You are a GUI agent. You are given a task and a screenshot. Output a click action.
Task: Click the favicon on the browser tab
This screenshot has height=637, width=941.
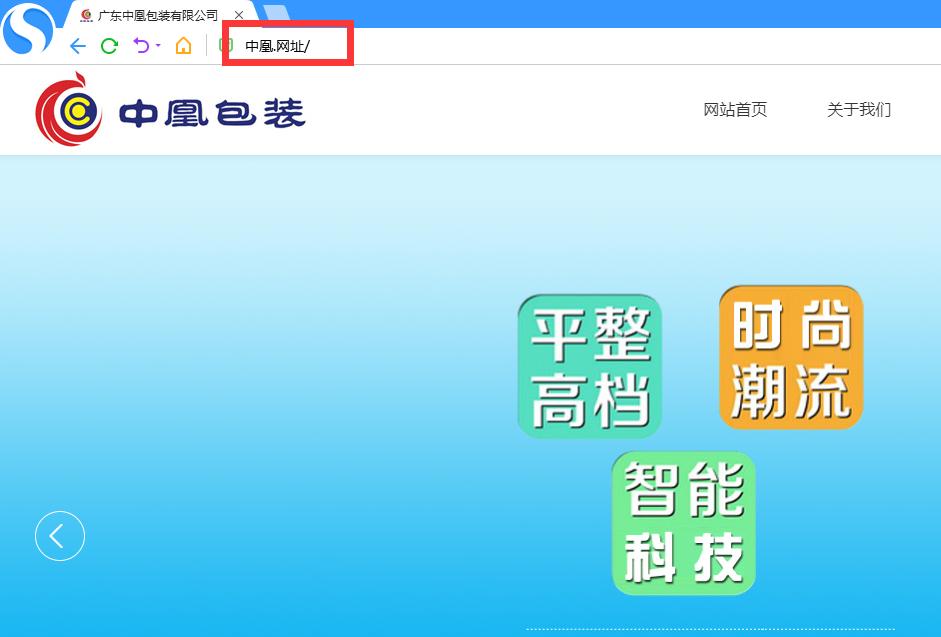click(x=86, y=15)
